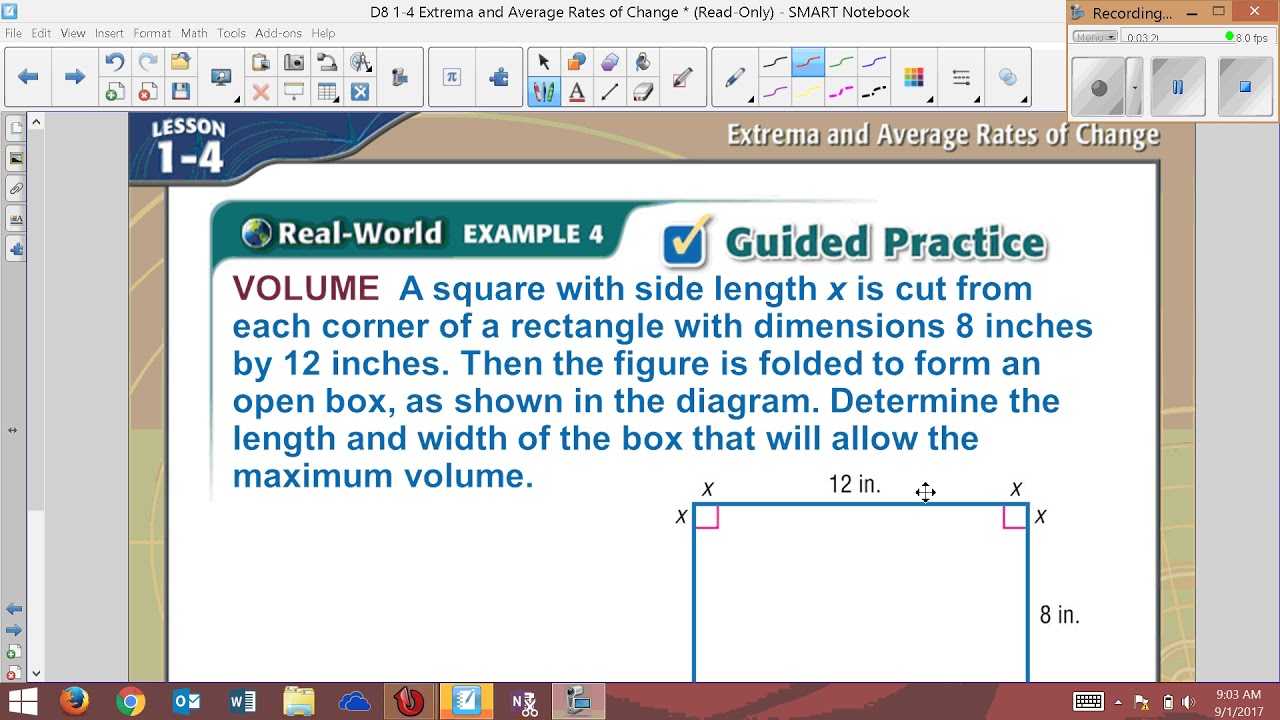Viewport: 1280px width, 720px height.
Task: Select the Fill paint bucket tool
Action: pyautogui.click(x=643, y=62)
